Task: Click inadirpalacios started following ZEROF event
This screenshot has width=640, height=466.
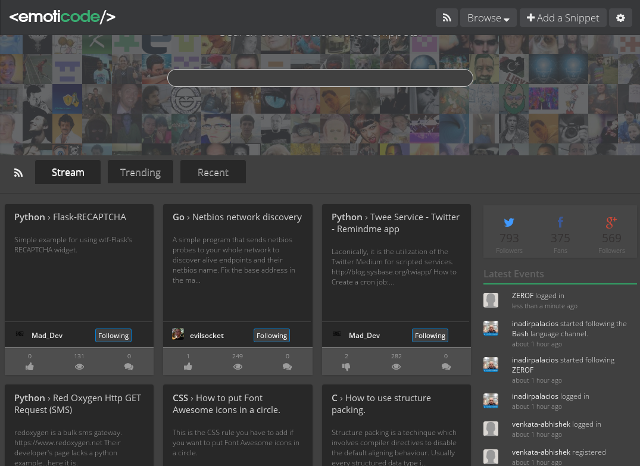Action: click(x=563, y=365)
